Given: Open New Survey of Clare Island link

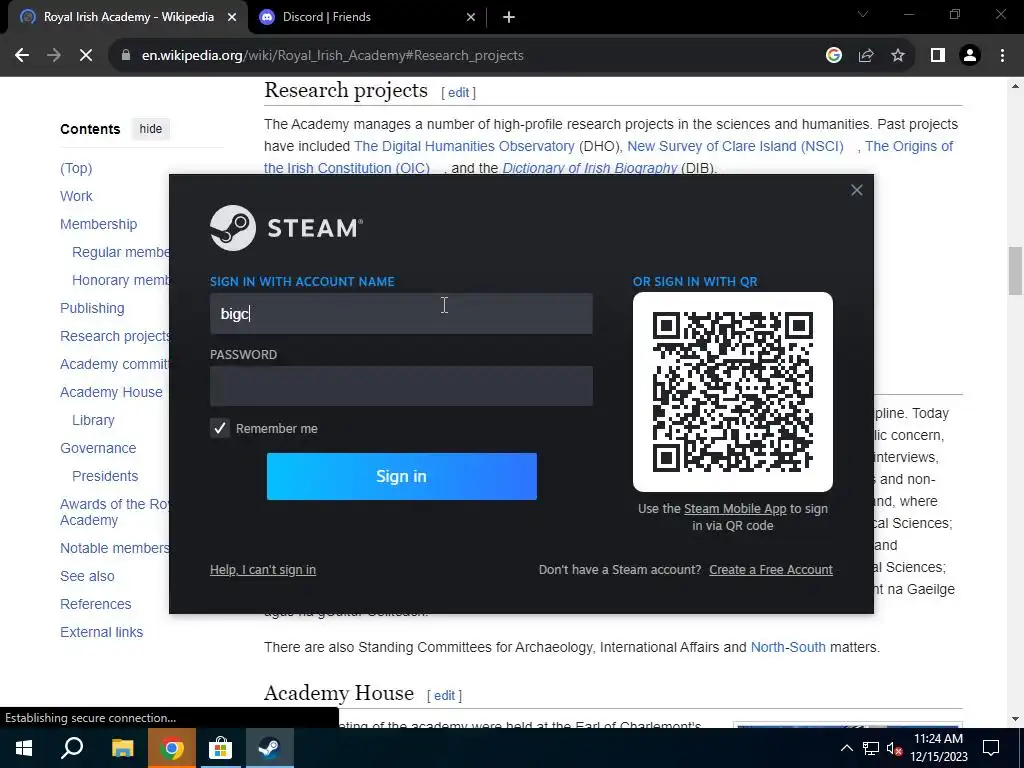Looking at the screenshot, I should pyautogui.click(x=735, y=146).
